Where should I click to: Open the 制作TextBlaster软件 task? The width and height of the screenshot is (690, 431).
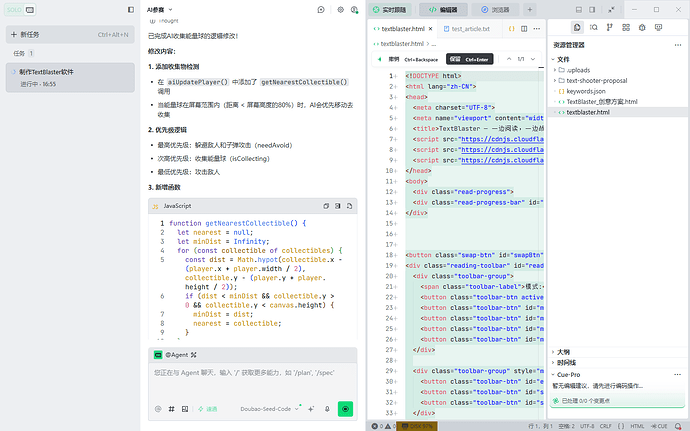pos(70,77)
